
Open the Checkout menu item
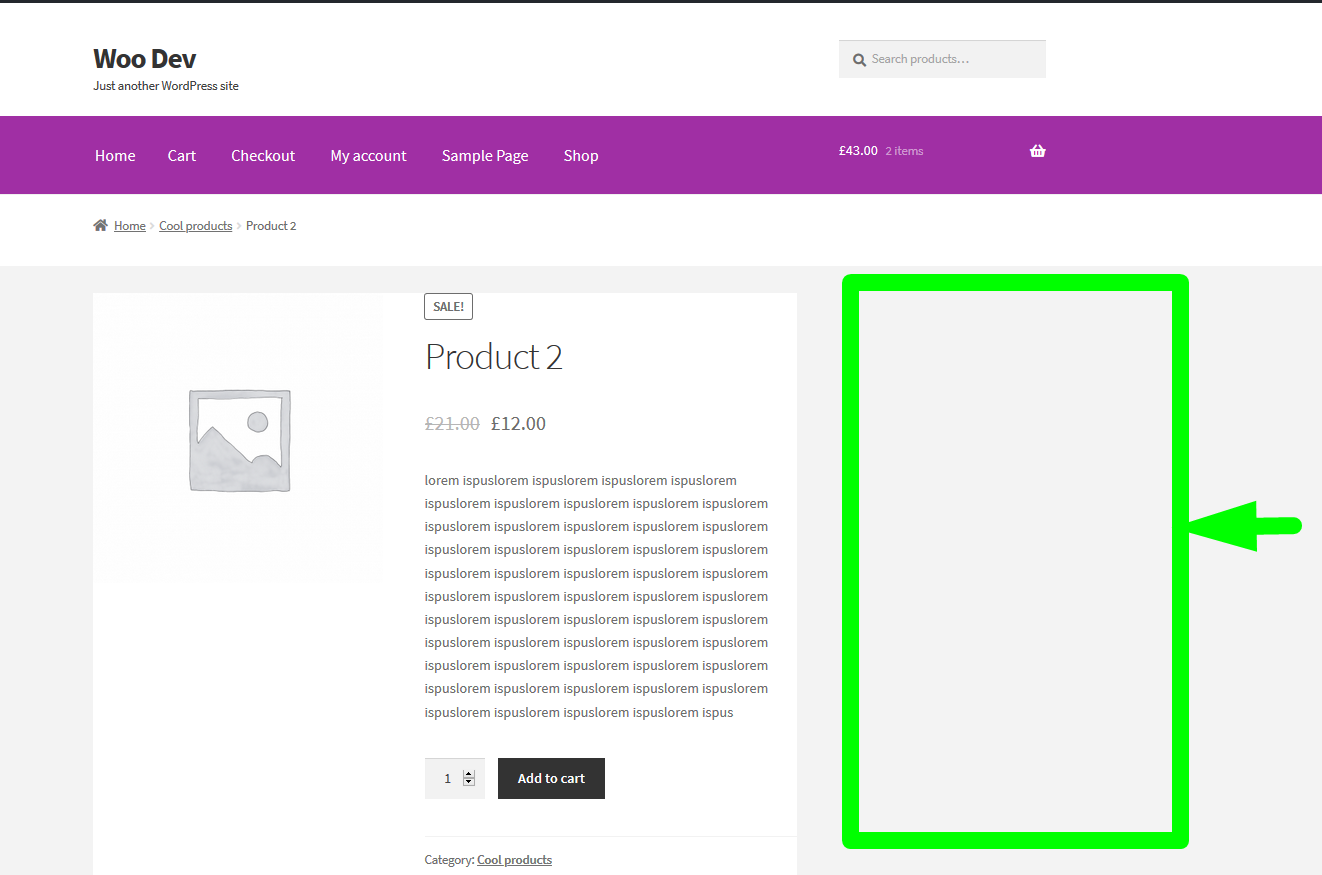coord(263,156)
